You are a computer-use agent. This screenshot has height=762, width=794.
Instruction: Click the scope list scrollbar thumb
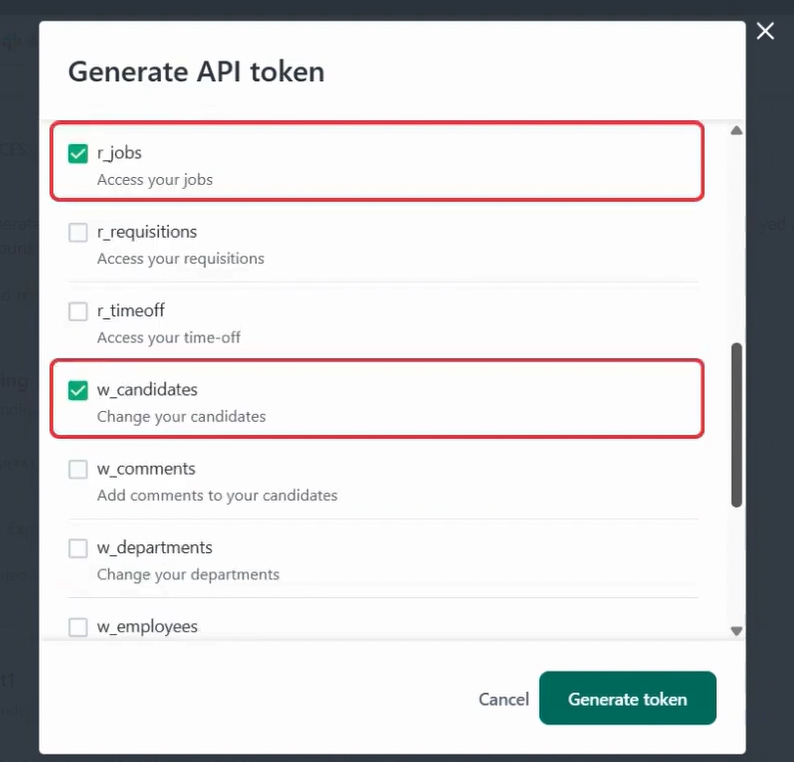pyautogui.click(x=737, y=425)
